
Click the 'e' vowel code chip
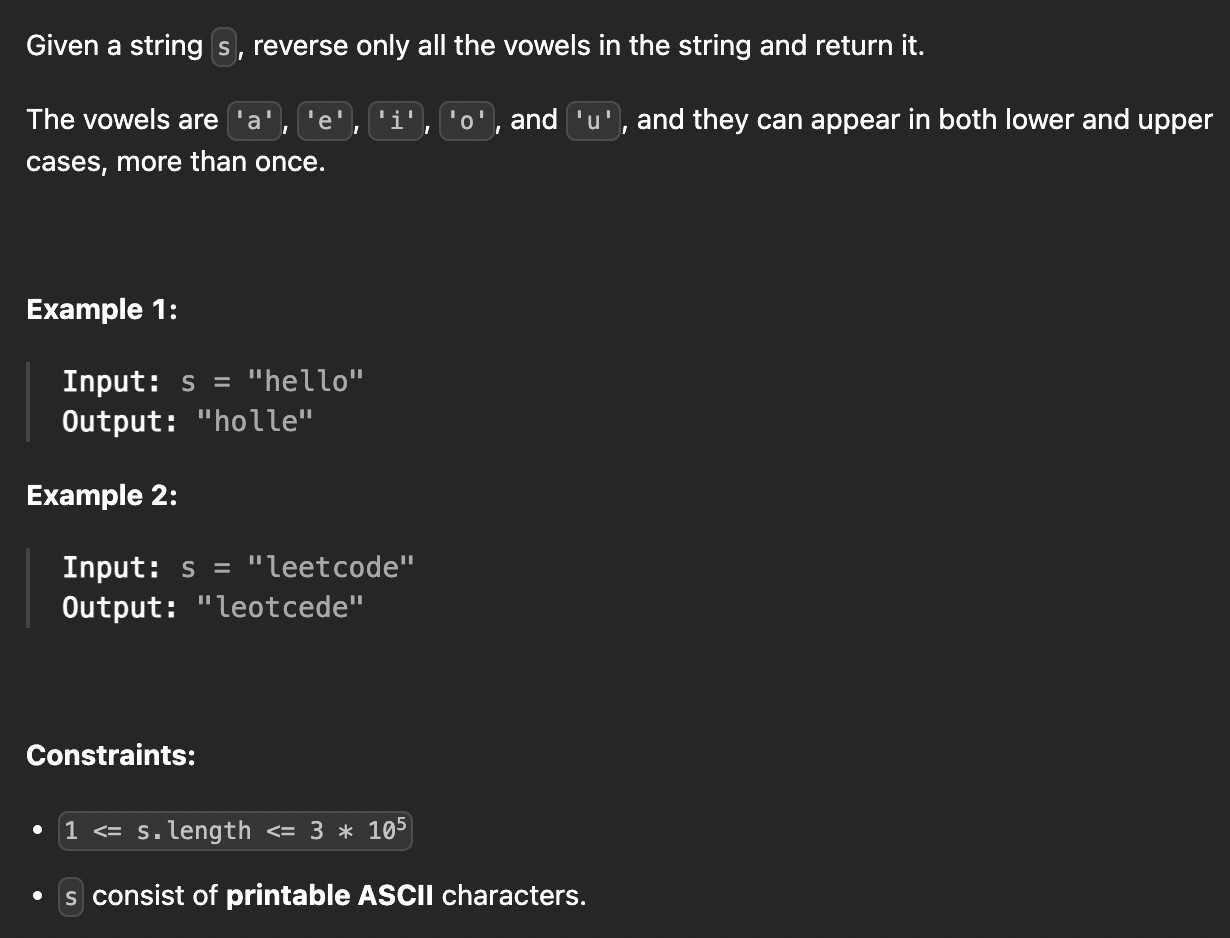pyautogui.click(x=325, y=121)
